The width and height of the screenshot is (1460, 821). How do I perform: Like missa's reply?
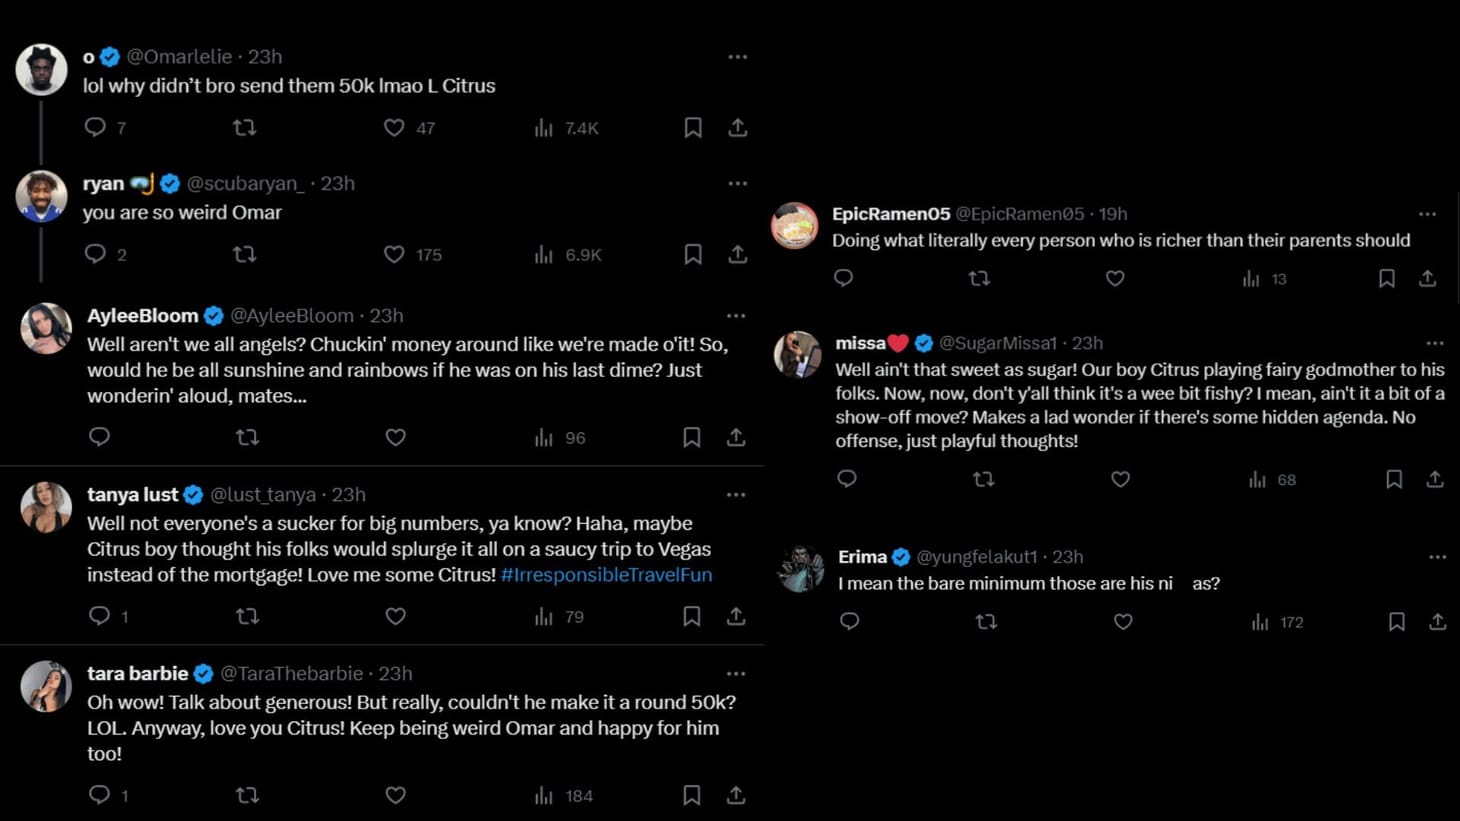(x=1120, y=479)
